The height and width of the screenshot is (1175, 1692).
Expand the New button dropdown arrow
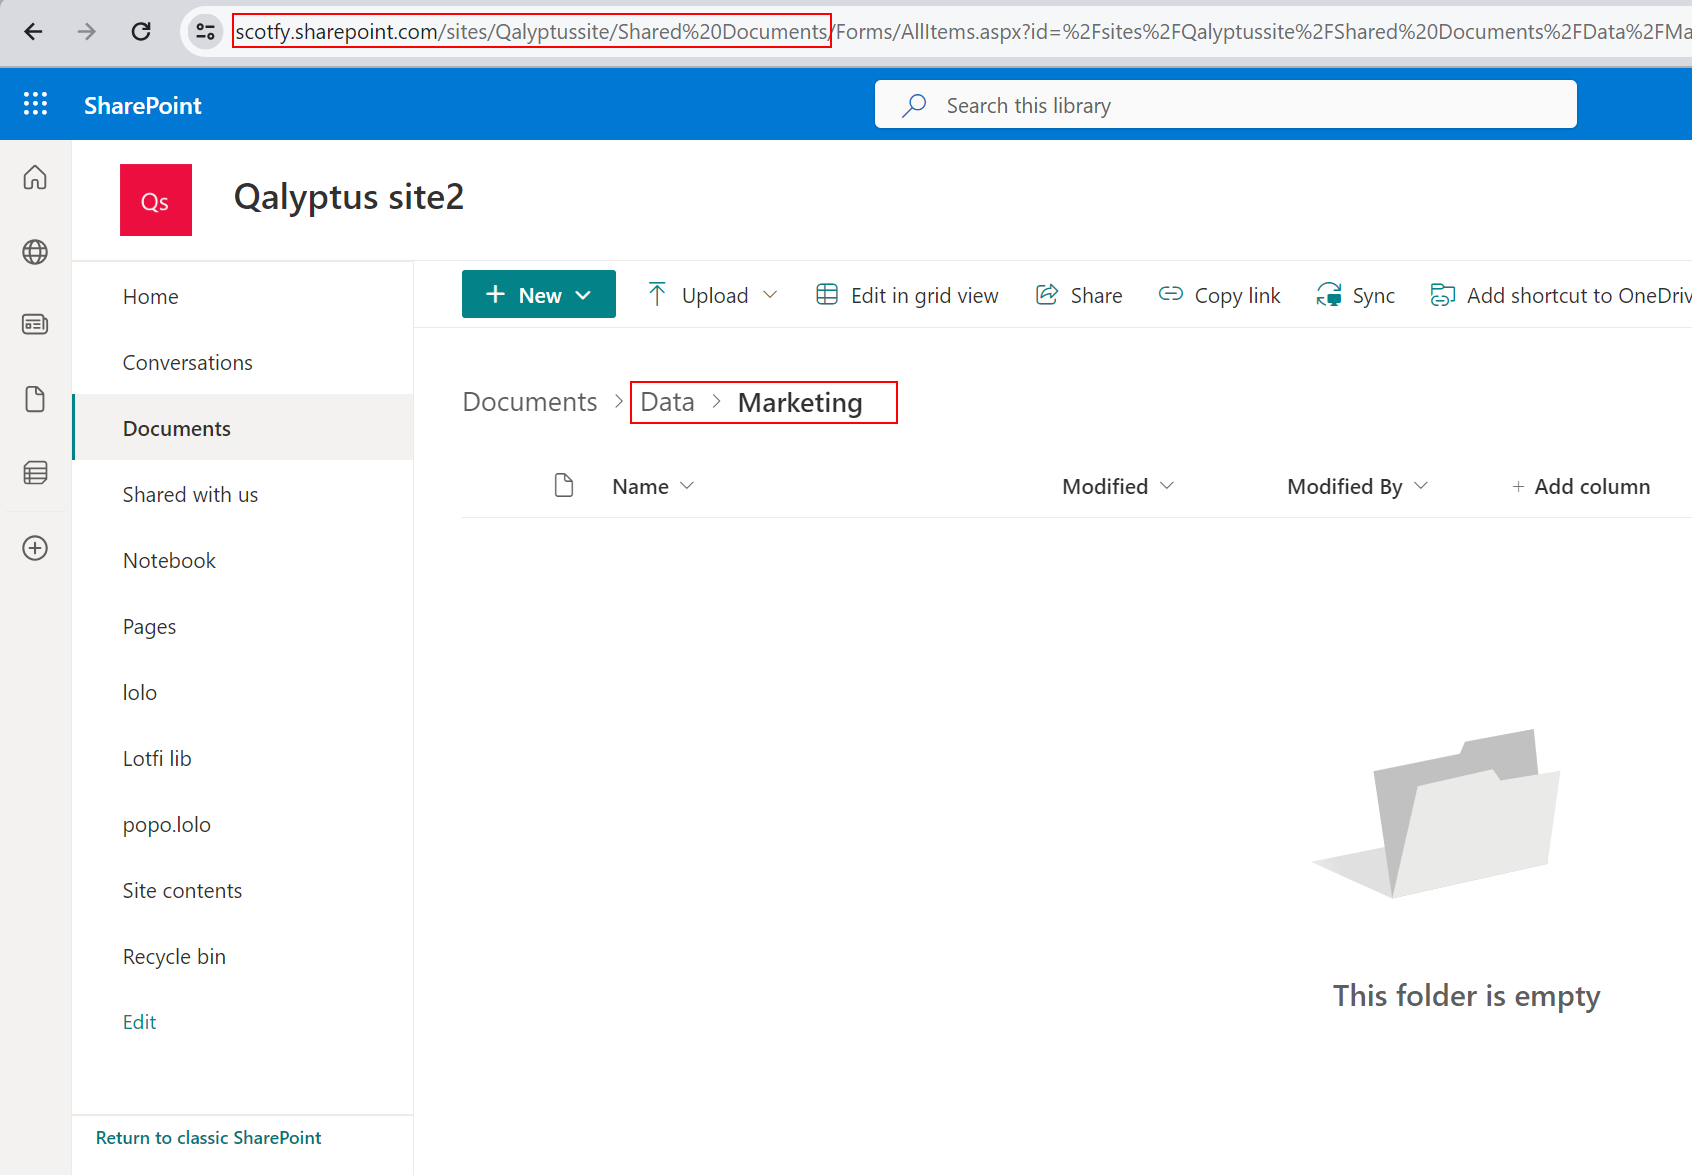[584, 294]
